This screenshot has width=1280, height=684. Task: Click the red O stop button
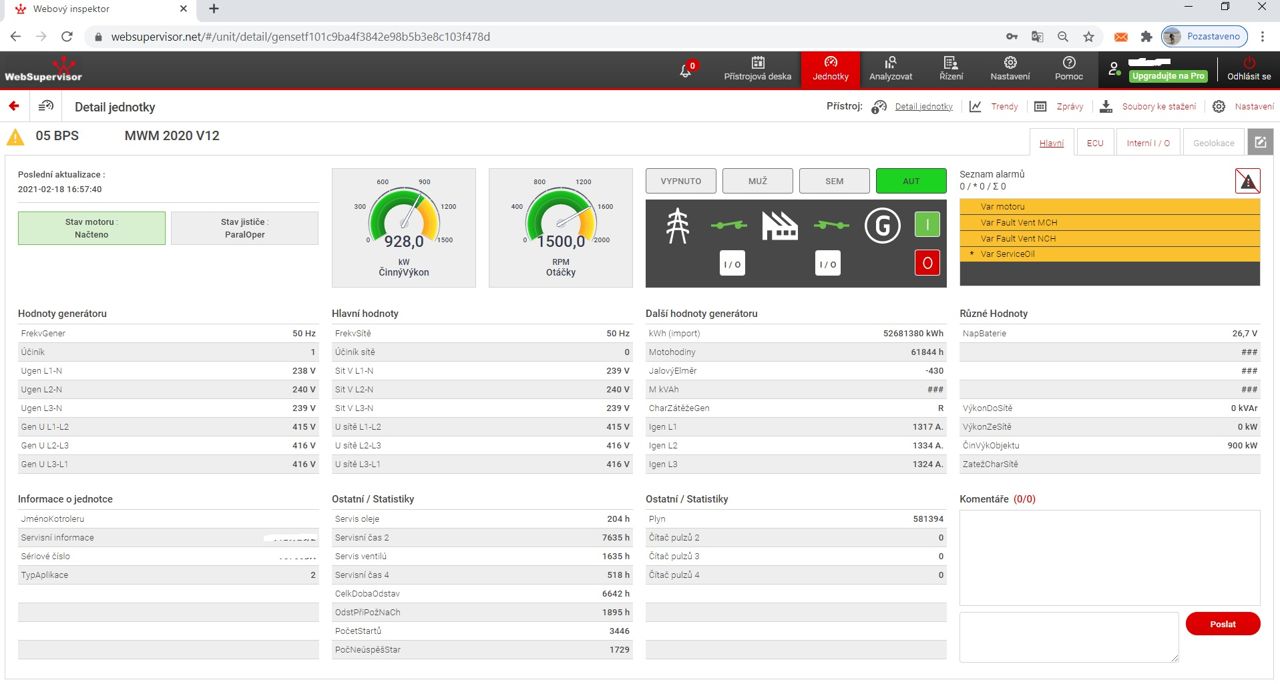tap(927, 263)
